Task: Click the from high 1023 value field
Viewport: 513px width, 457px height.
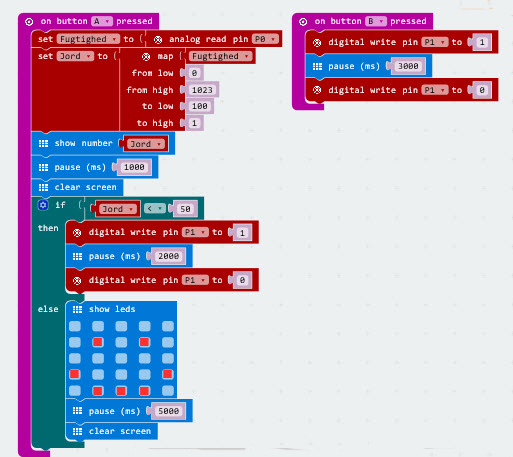Action: 202,90
